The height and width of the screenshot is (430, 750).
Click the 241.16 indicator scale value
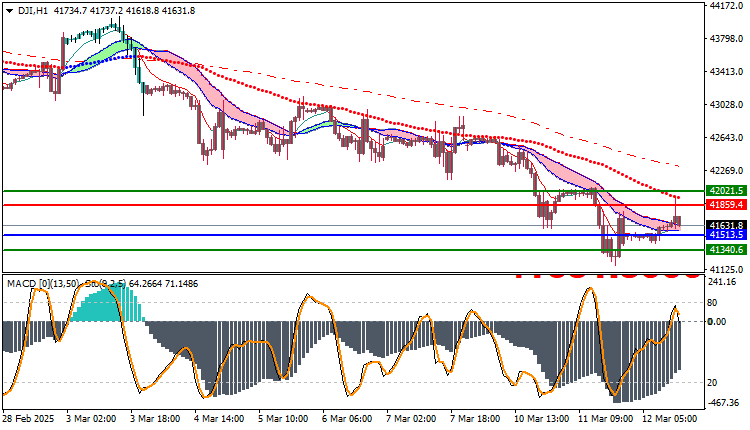point(721,282)
